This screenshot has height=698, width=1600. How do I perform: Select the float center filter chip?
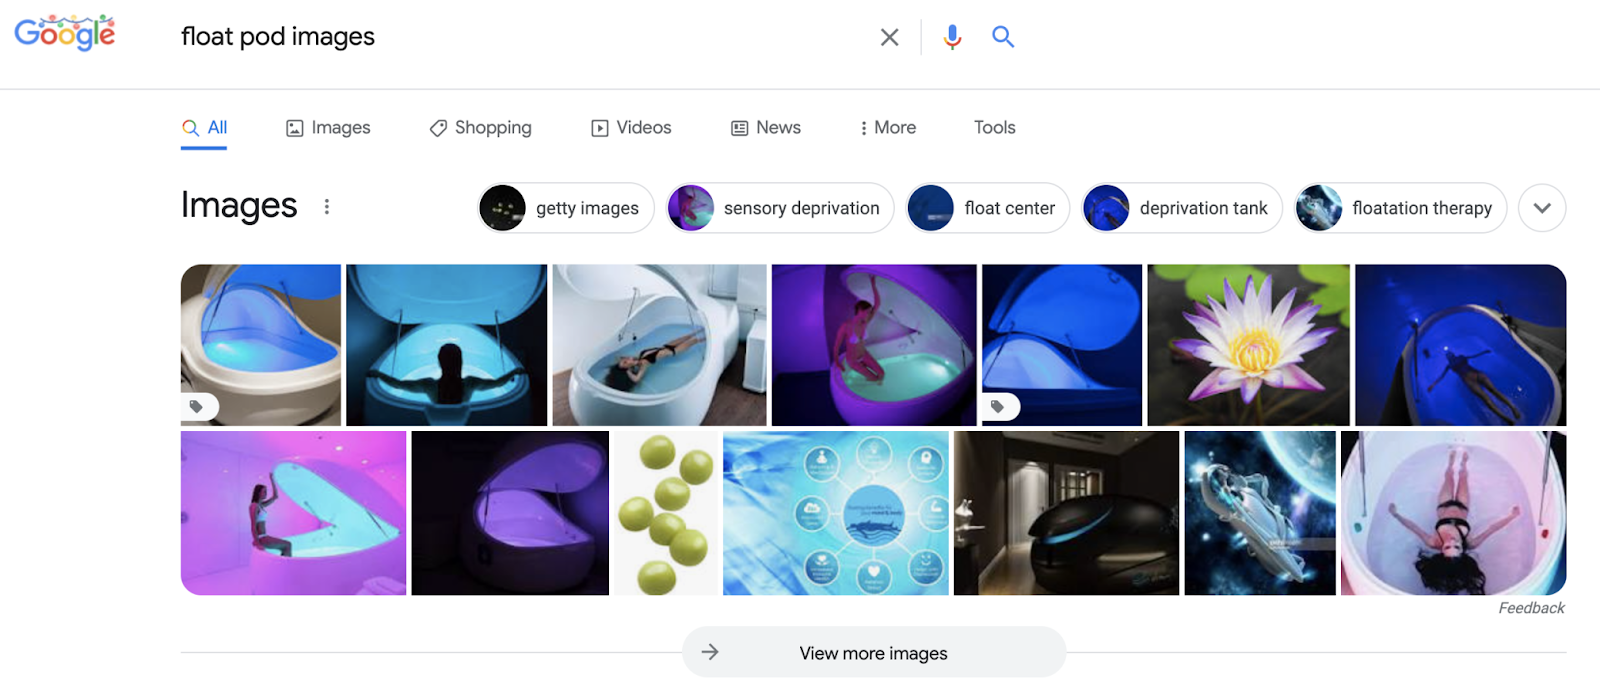[x=988, y=208]
